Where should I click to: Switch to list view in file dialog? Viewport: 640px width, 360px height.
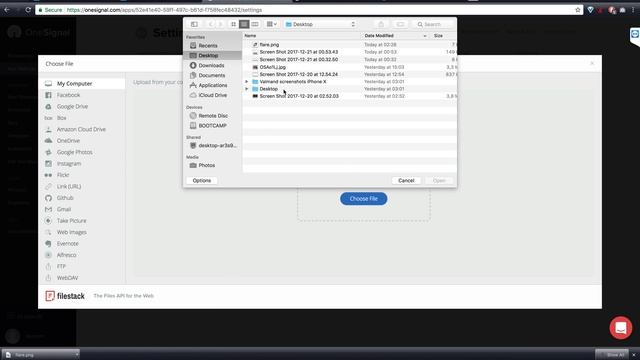244,24
